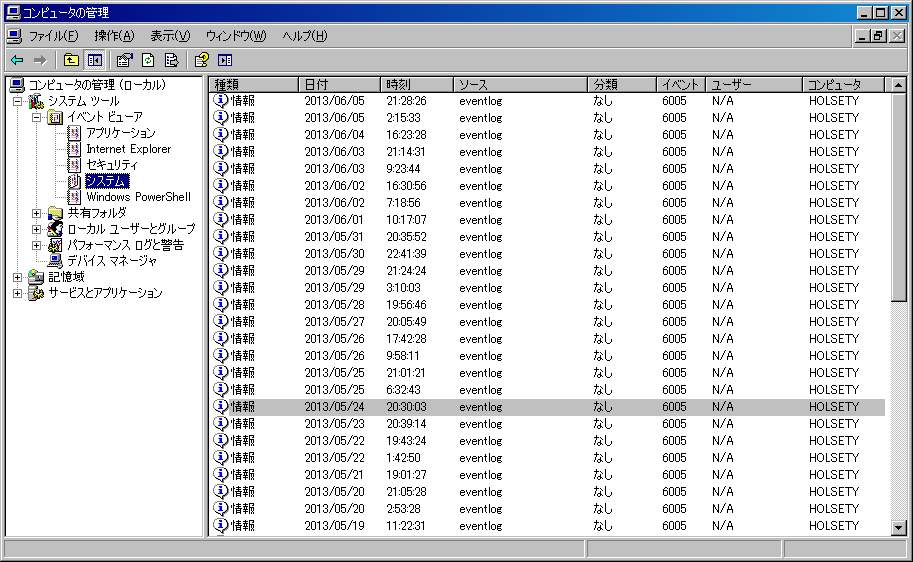Sort by the ソース column header
Image resolution: width=913 pixels, height=562 pixels.
point(520,85)
